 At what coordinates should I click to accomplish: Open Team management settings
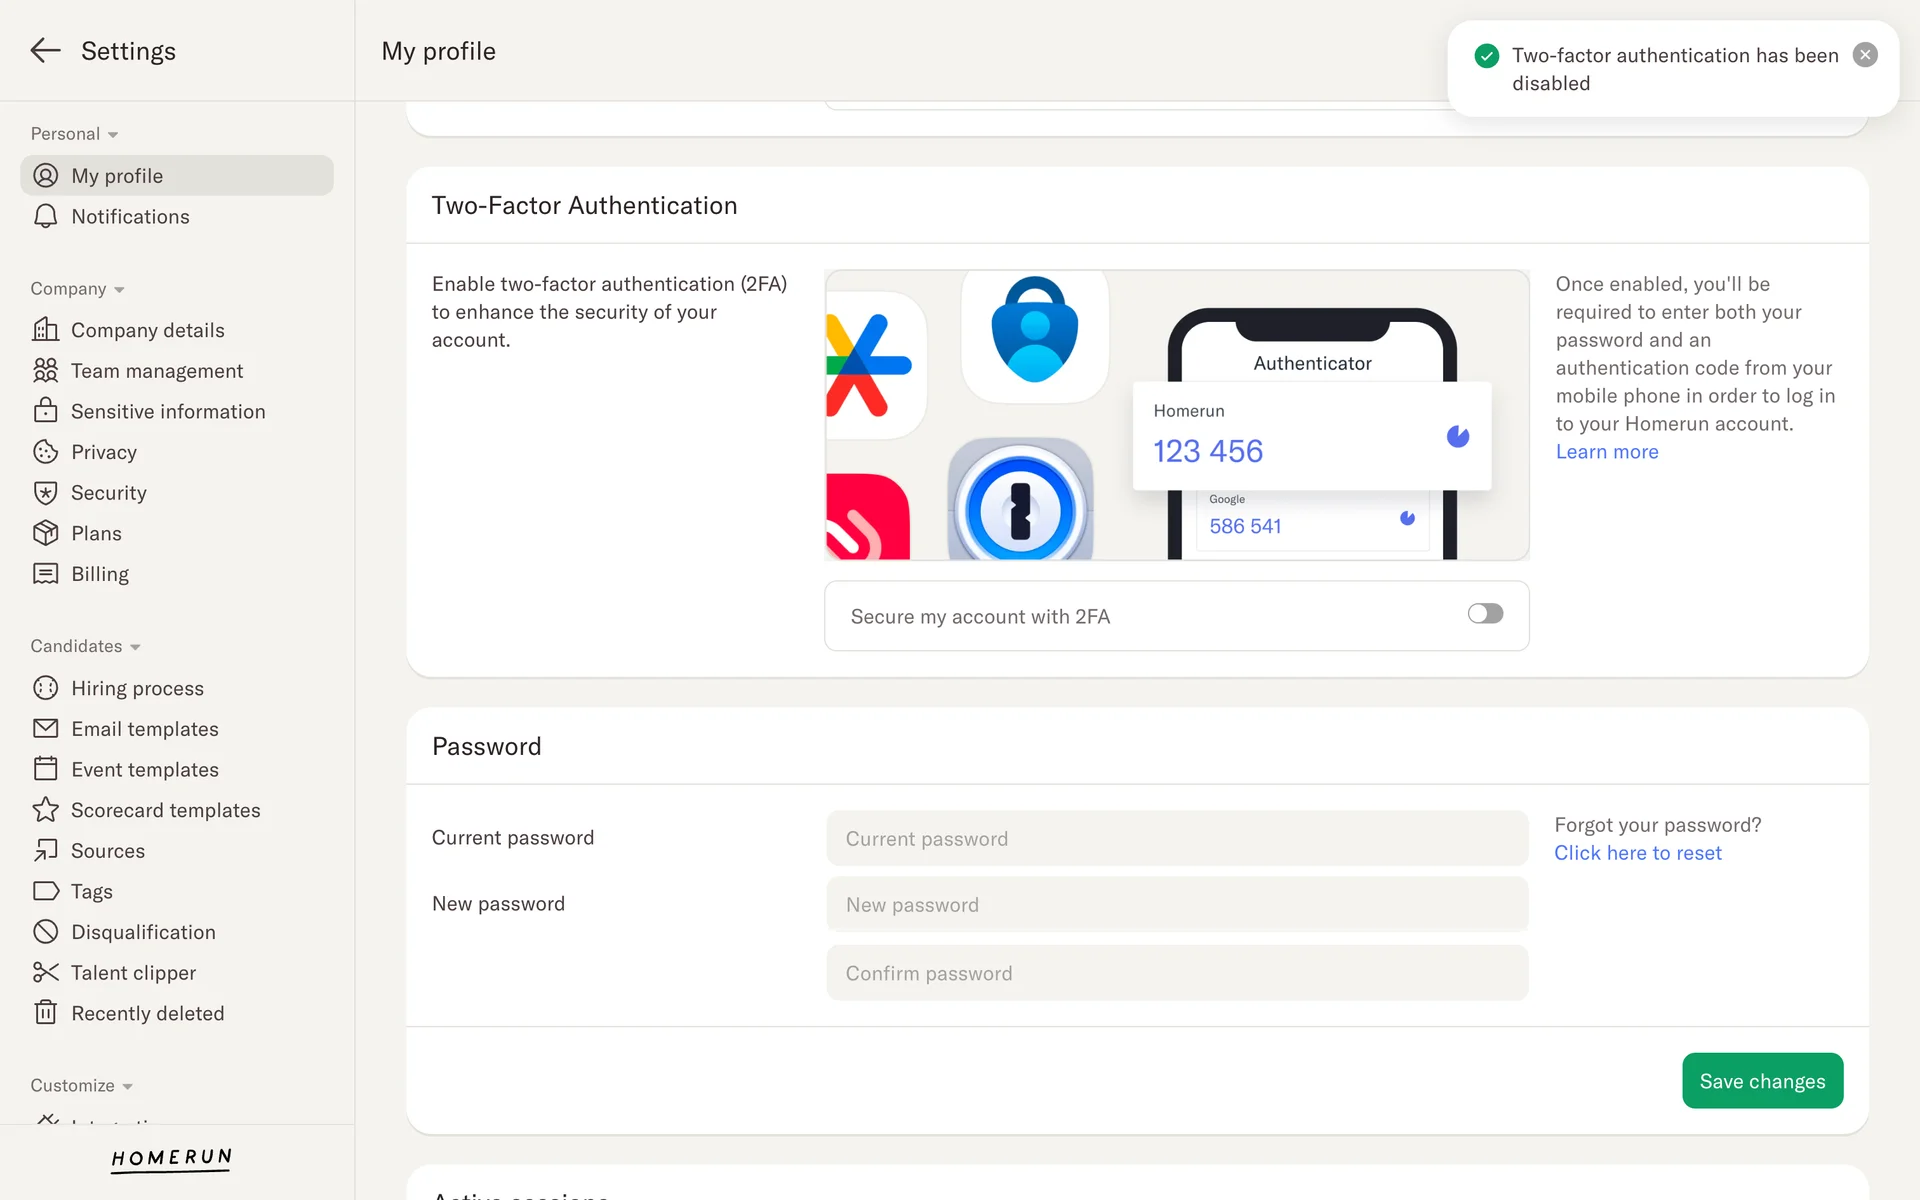(x=157, y=371)
